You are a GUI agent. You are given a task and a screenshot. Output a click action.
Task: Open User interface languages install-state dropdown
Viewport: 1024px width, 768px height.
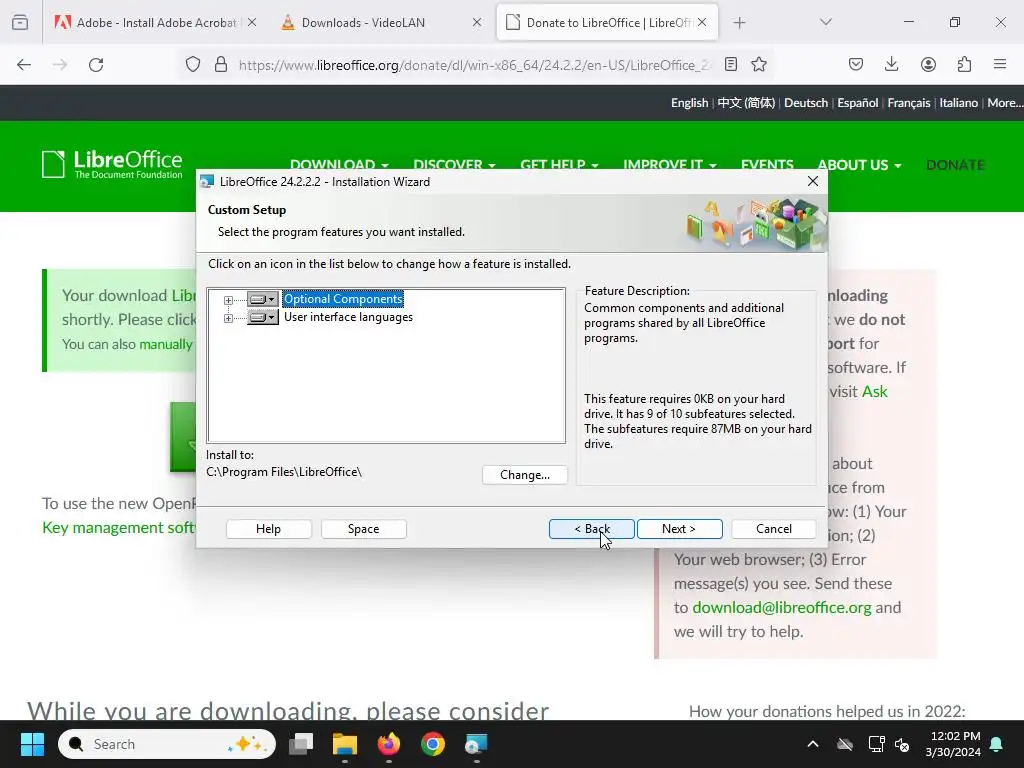click(x=263, y=317)
